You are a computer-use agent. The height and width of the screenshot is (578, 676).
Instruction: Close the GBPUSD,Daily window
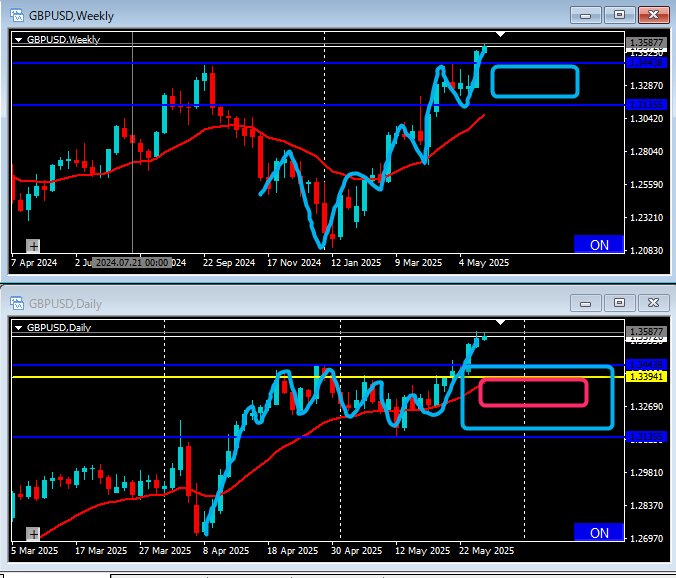[x=653, y=303]
